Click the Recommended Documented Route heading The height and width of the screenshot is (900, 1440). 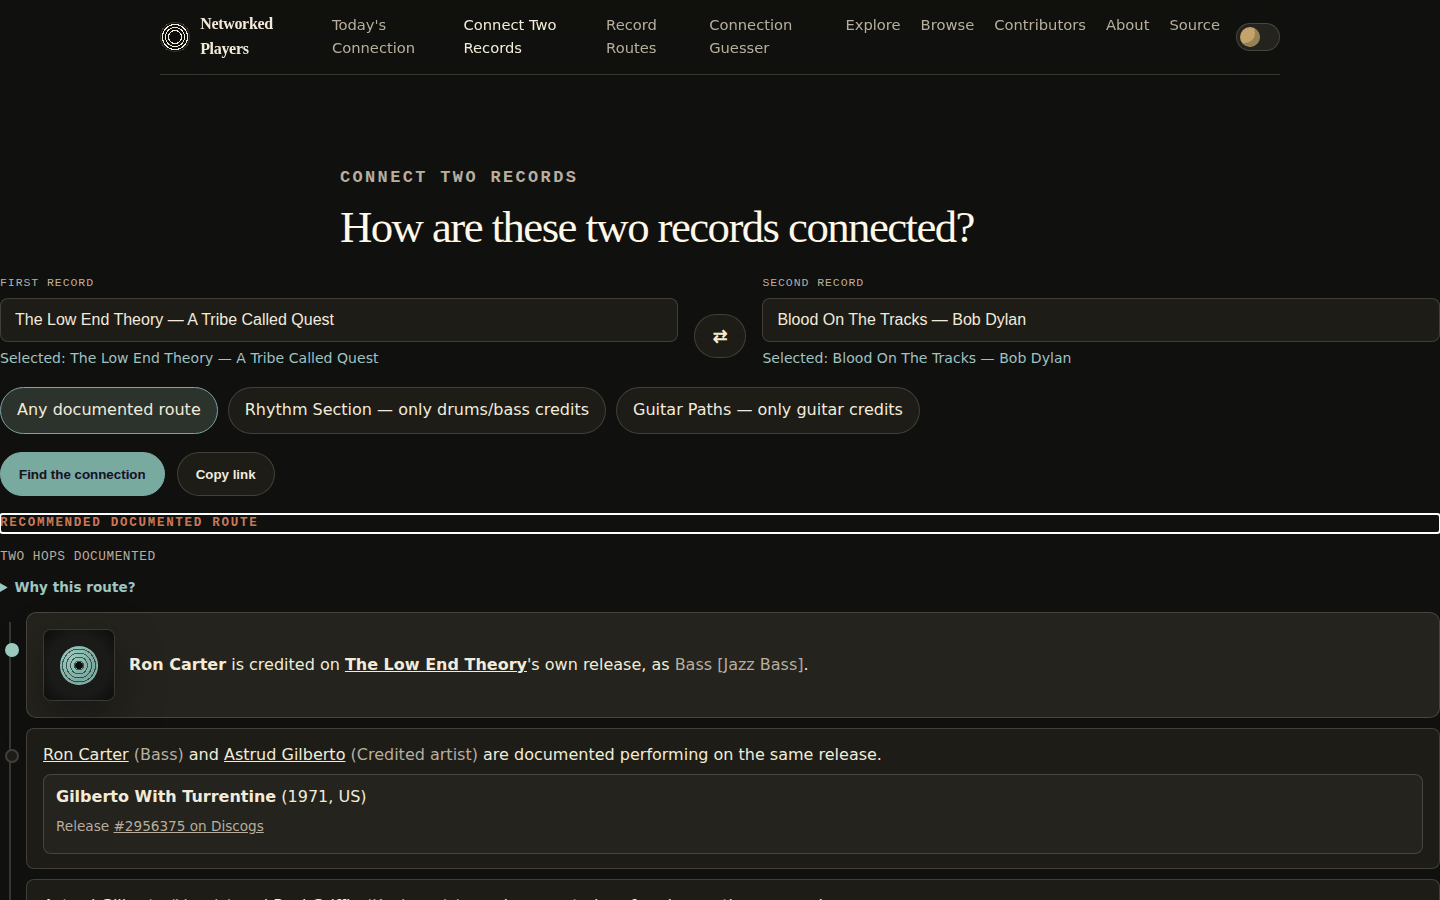pos(129,522)
